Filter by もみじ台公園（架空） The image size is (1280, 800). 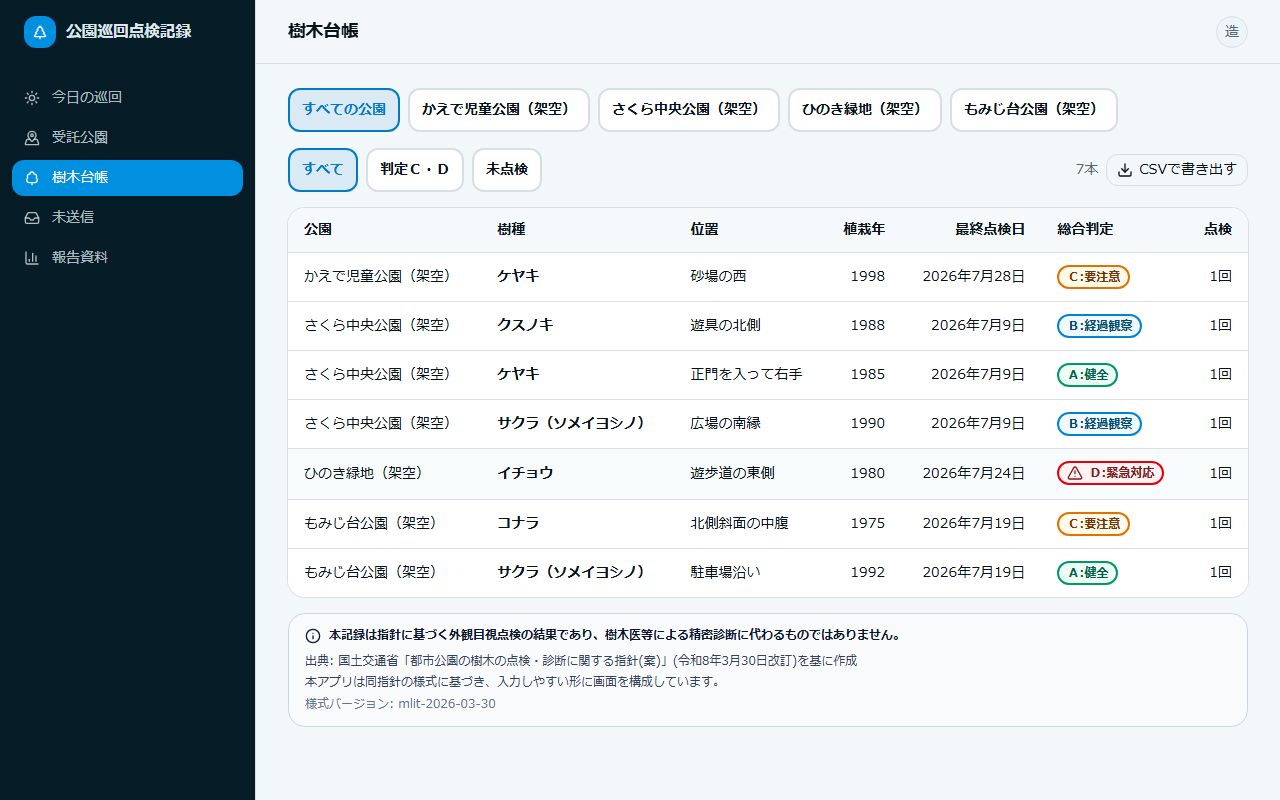pos(1034,110)
